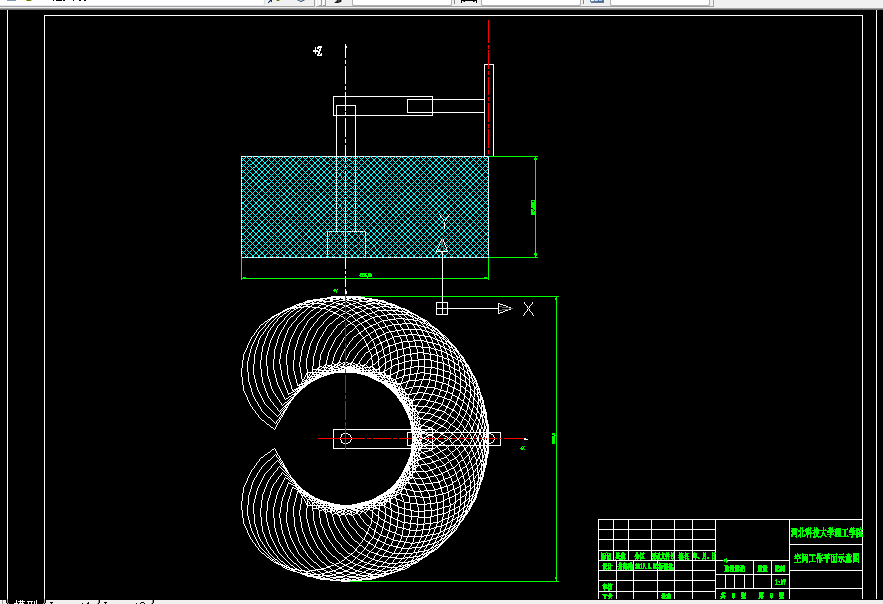Select the horizontal dimension text below the hatch

(x=365, y=275)
